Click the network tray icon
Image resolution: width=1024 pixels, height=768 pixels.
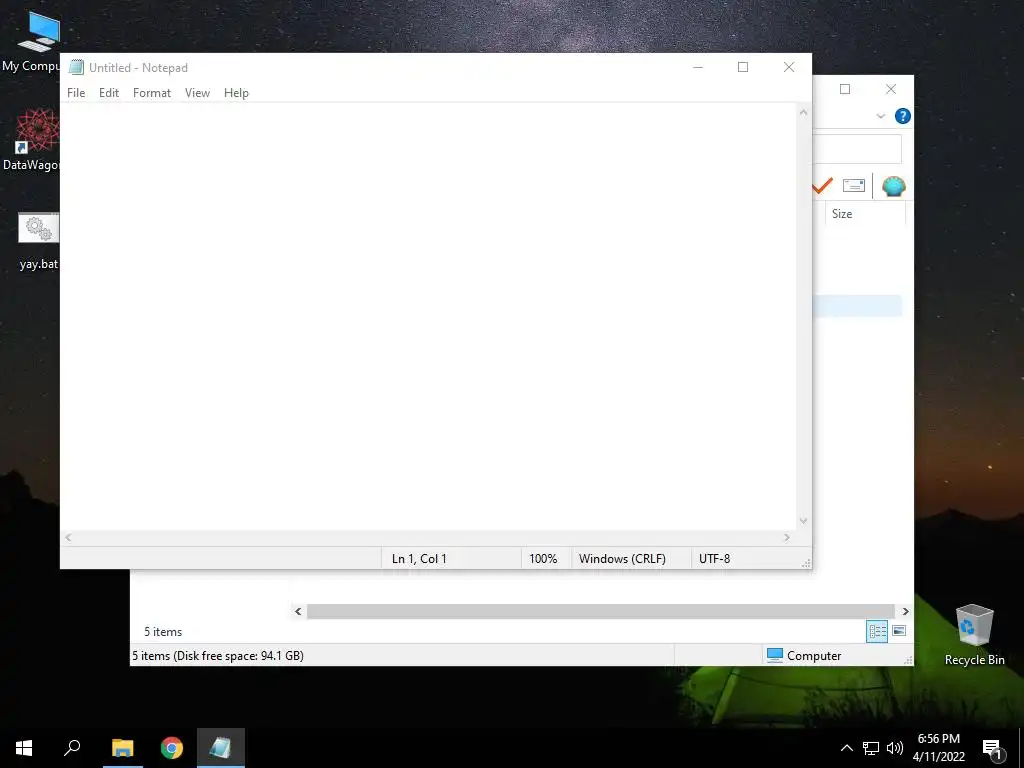(871, 748)
